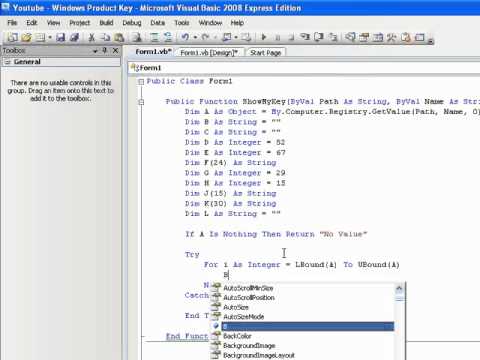Open the Properties Window toolbar icon
Image resolution: width=480 pixels, height=360 pixels.
pyautogui.click(x=364, y=37)
